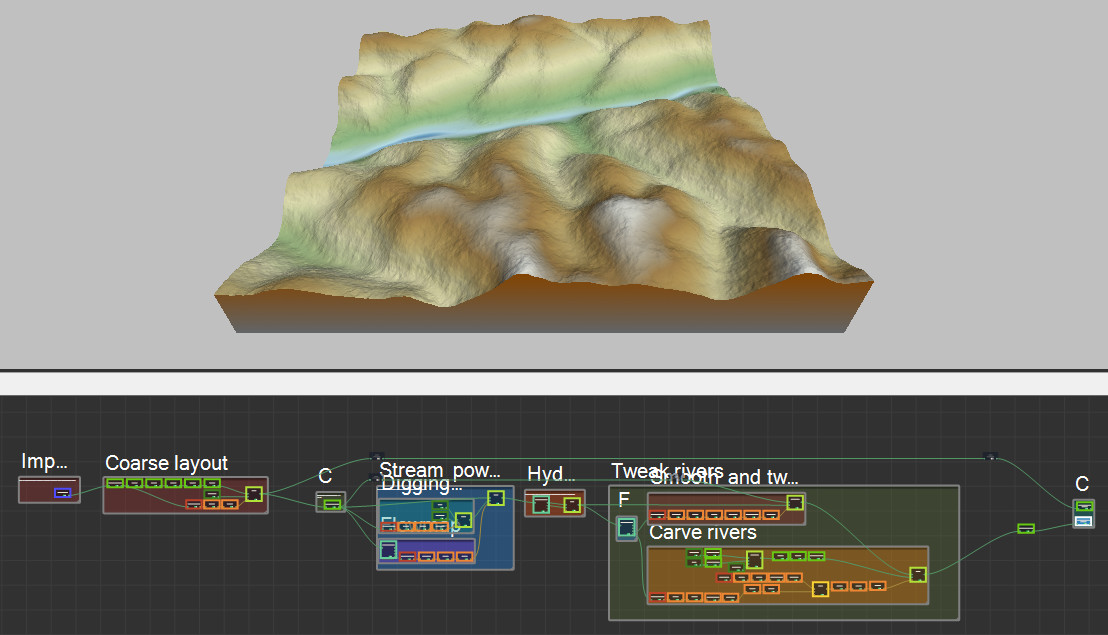1108x635 pixels.
Task: Click the teal node at the Flowmap group's left
Action: point(389,548)
